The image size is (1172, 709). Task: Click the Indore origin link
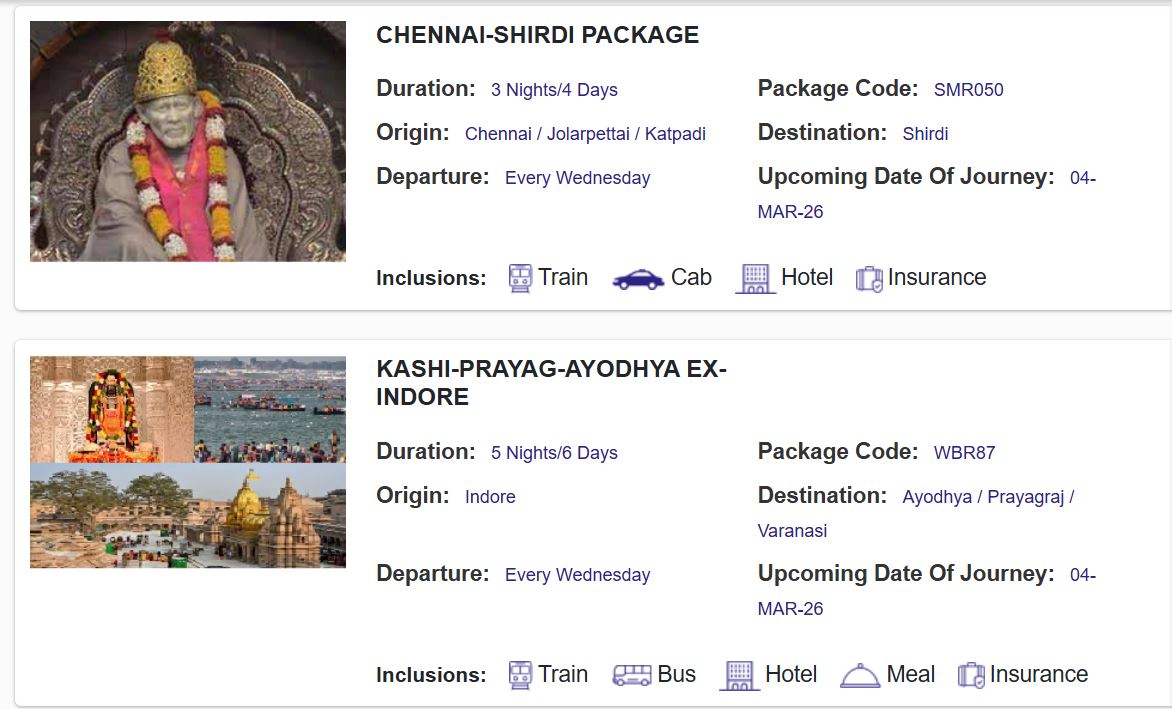tap(490, 496)
